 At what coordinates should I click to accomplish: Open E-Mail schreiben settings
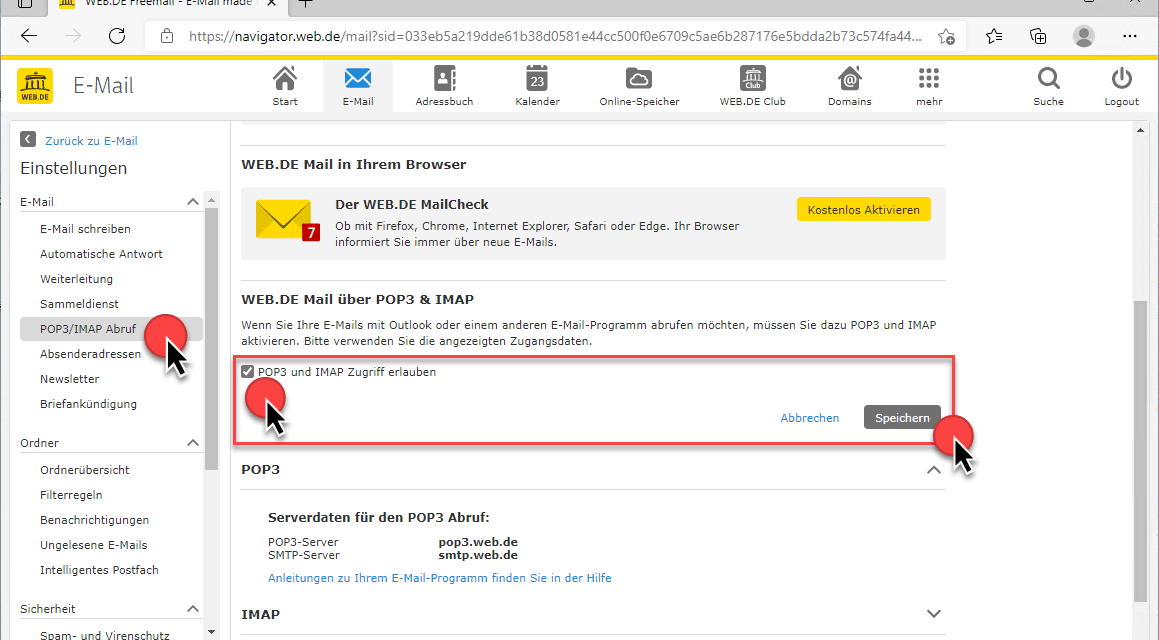click(85, 229)
